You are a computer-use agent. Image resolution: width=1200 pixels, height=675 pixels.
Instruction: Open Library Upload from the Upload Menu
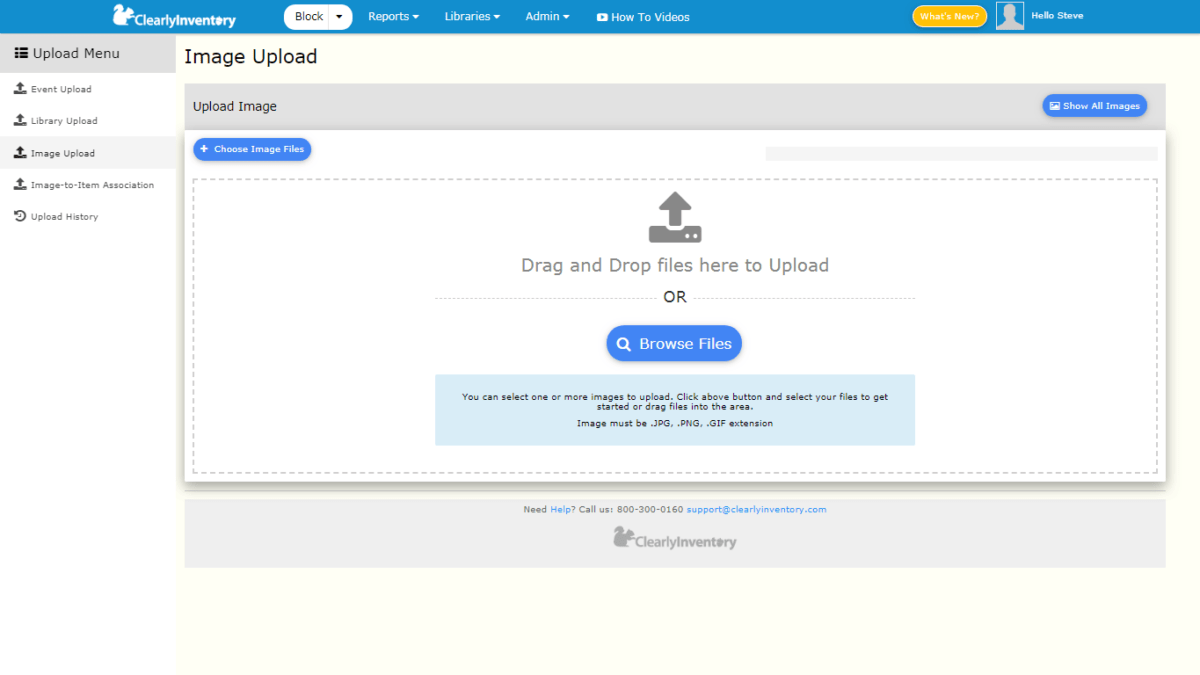[x=62, y=120]
